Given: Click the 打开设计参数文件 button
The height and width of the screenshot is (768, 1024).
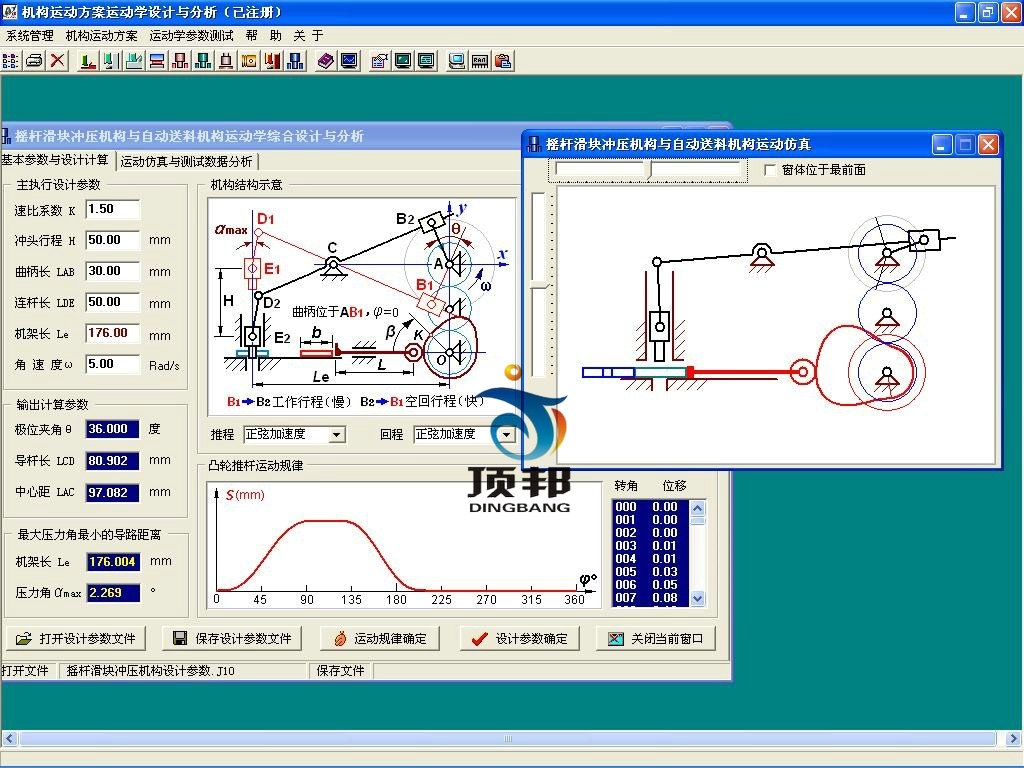Looking at the screenshot, I should (x=77, y=639).
